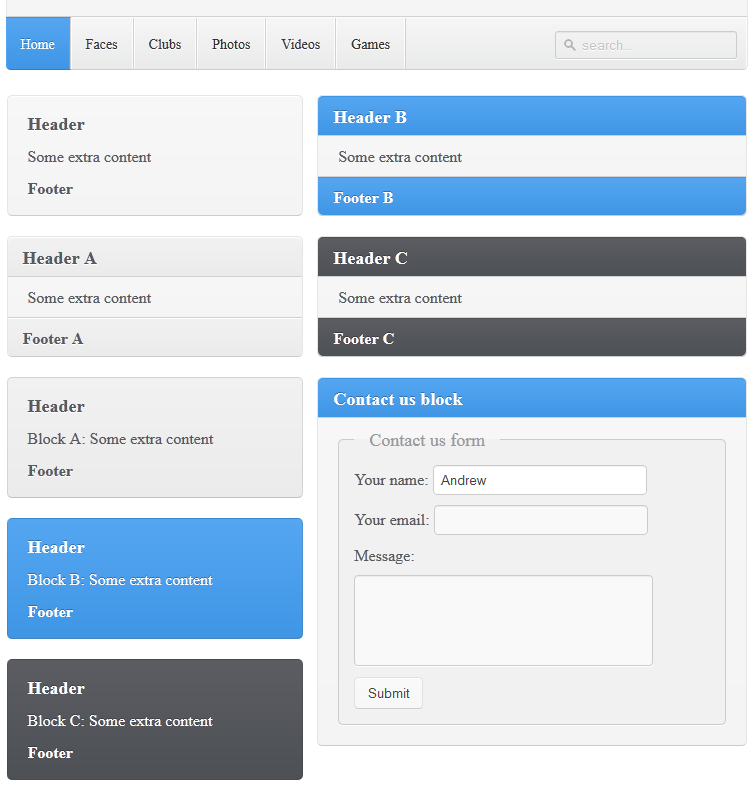Select the Clubs navigation item
The width and height of the screenshot is (750, 789).
pyautogui.click(x=165, y=44)
